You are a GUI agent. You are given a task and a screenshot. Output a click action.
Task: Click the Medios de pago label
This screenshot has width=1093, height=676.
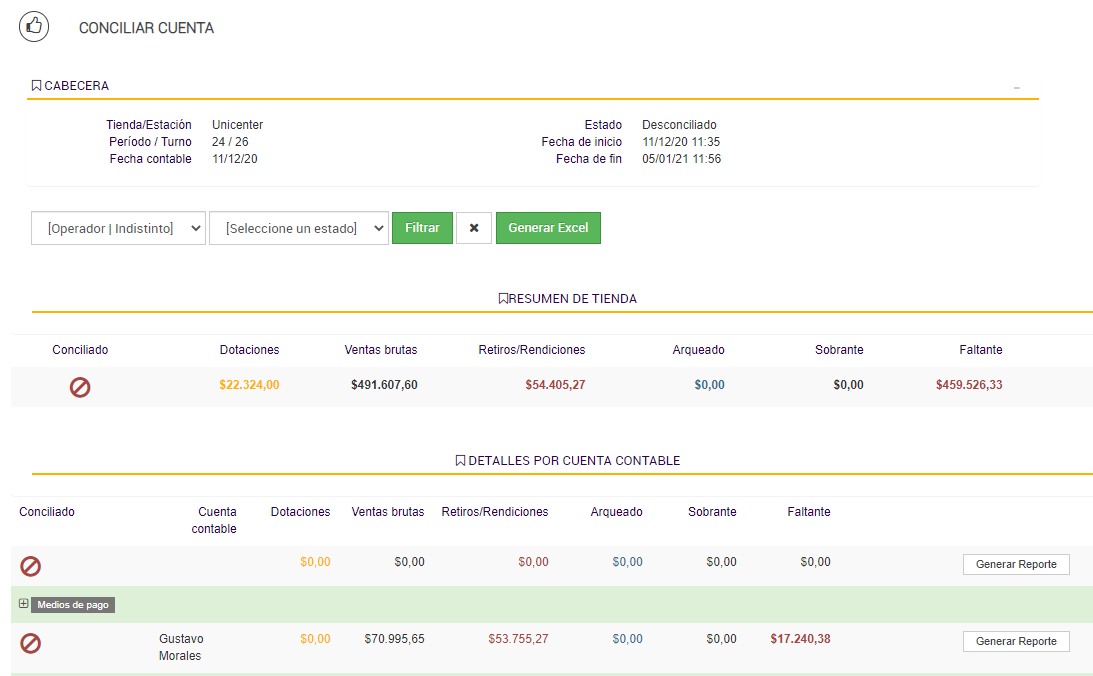(73, 605)
